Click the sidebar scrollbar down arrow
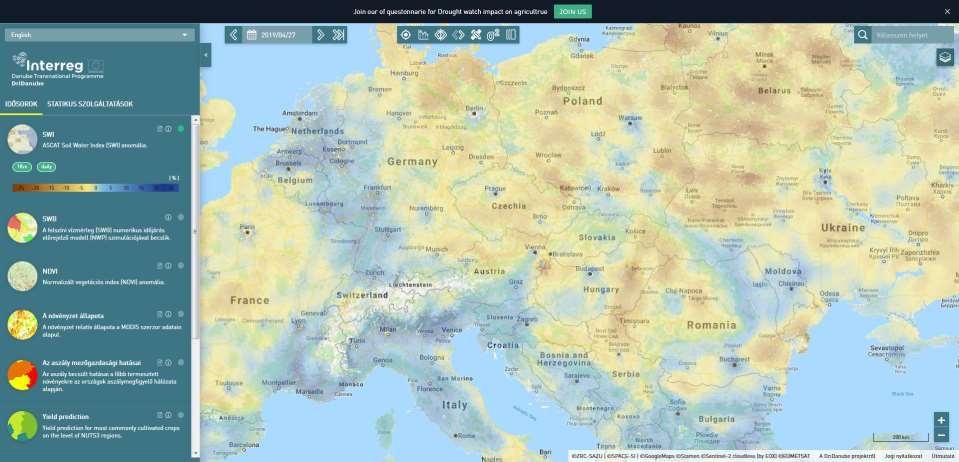Image resolution: width=959 pixels, height=462 pixels. tap(196, 453)
